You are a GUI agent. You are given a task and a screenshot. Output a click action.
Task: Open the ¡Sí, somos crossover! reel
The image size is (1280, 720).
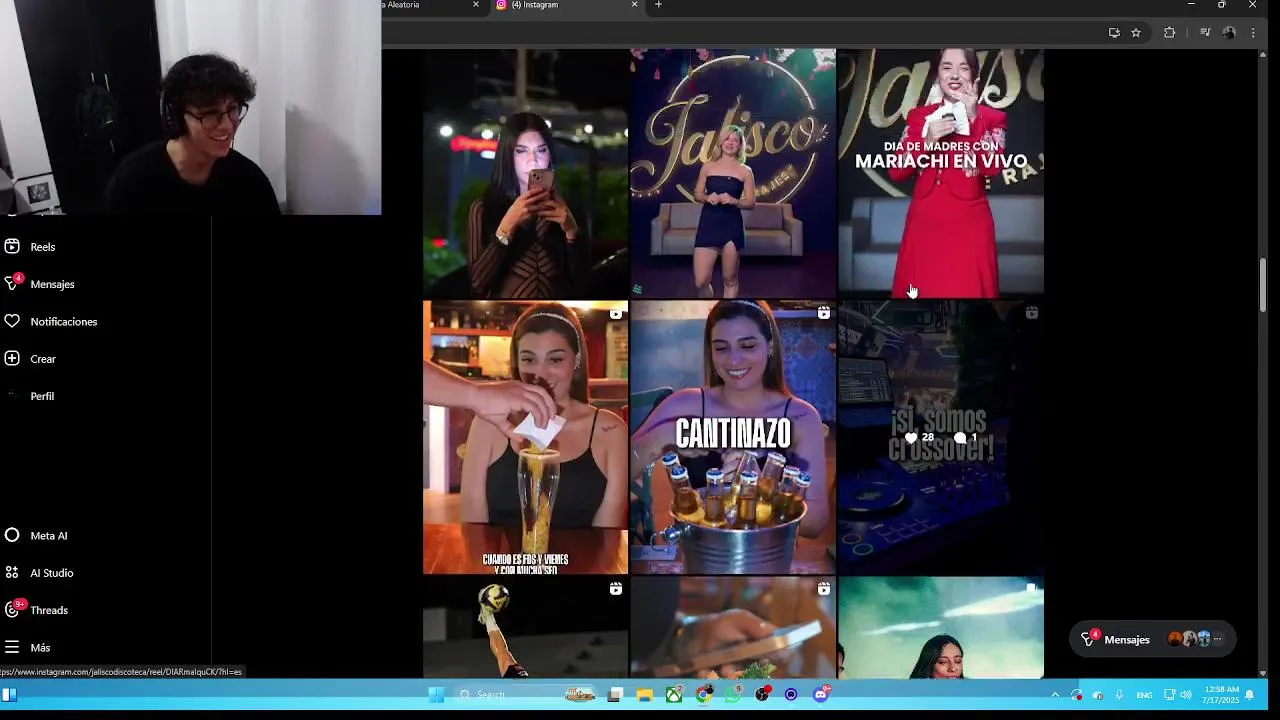pos(941,437)
